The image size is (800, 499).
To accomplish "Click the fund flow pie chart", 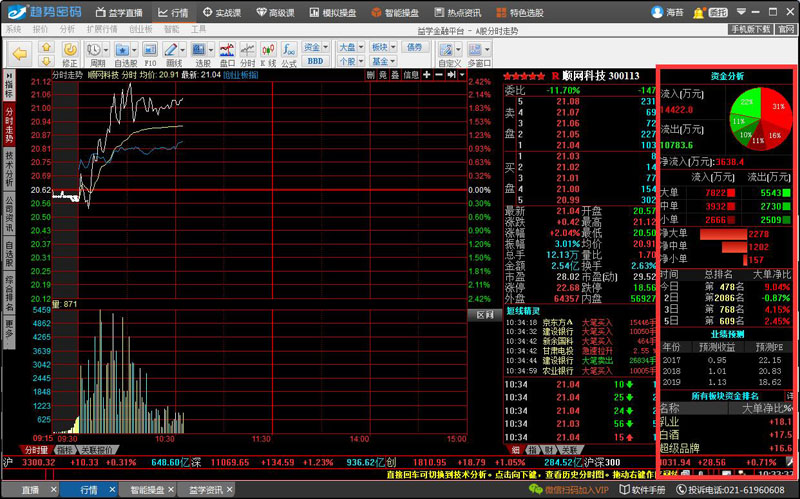I will point(758,118).
